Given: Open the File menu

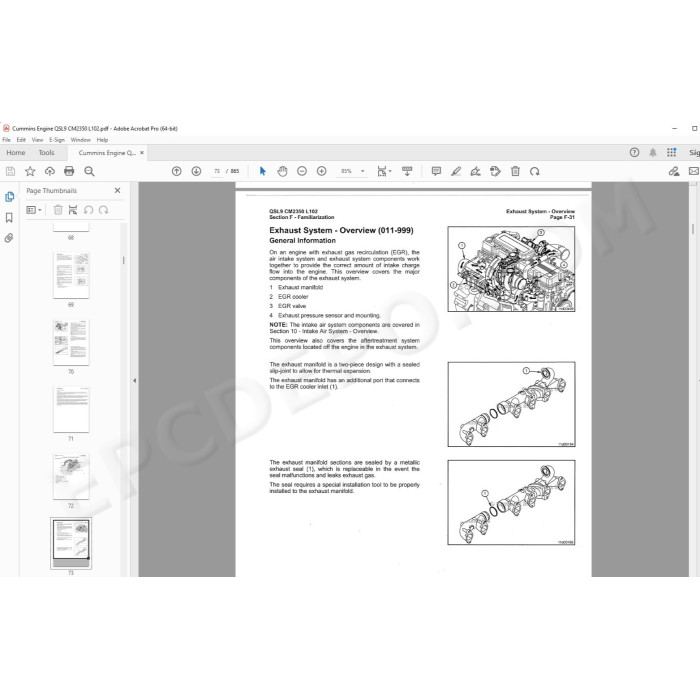Looking at the screenshot, I should 7,140.
